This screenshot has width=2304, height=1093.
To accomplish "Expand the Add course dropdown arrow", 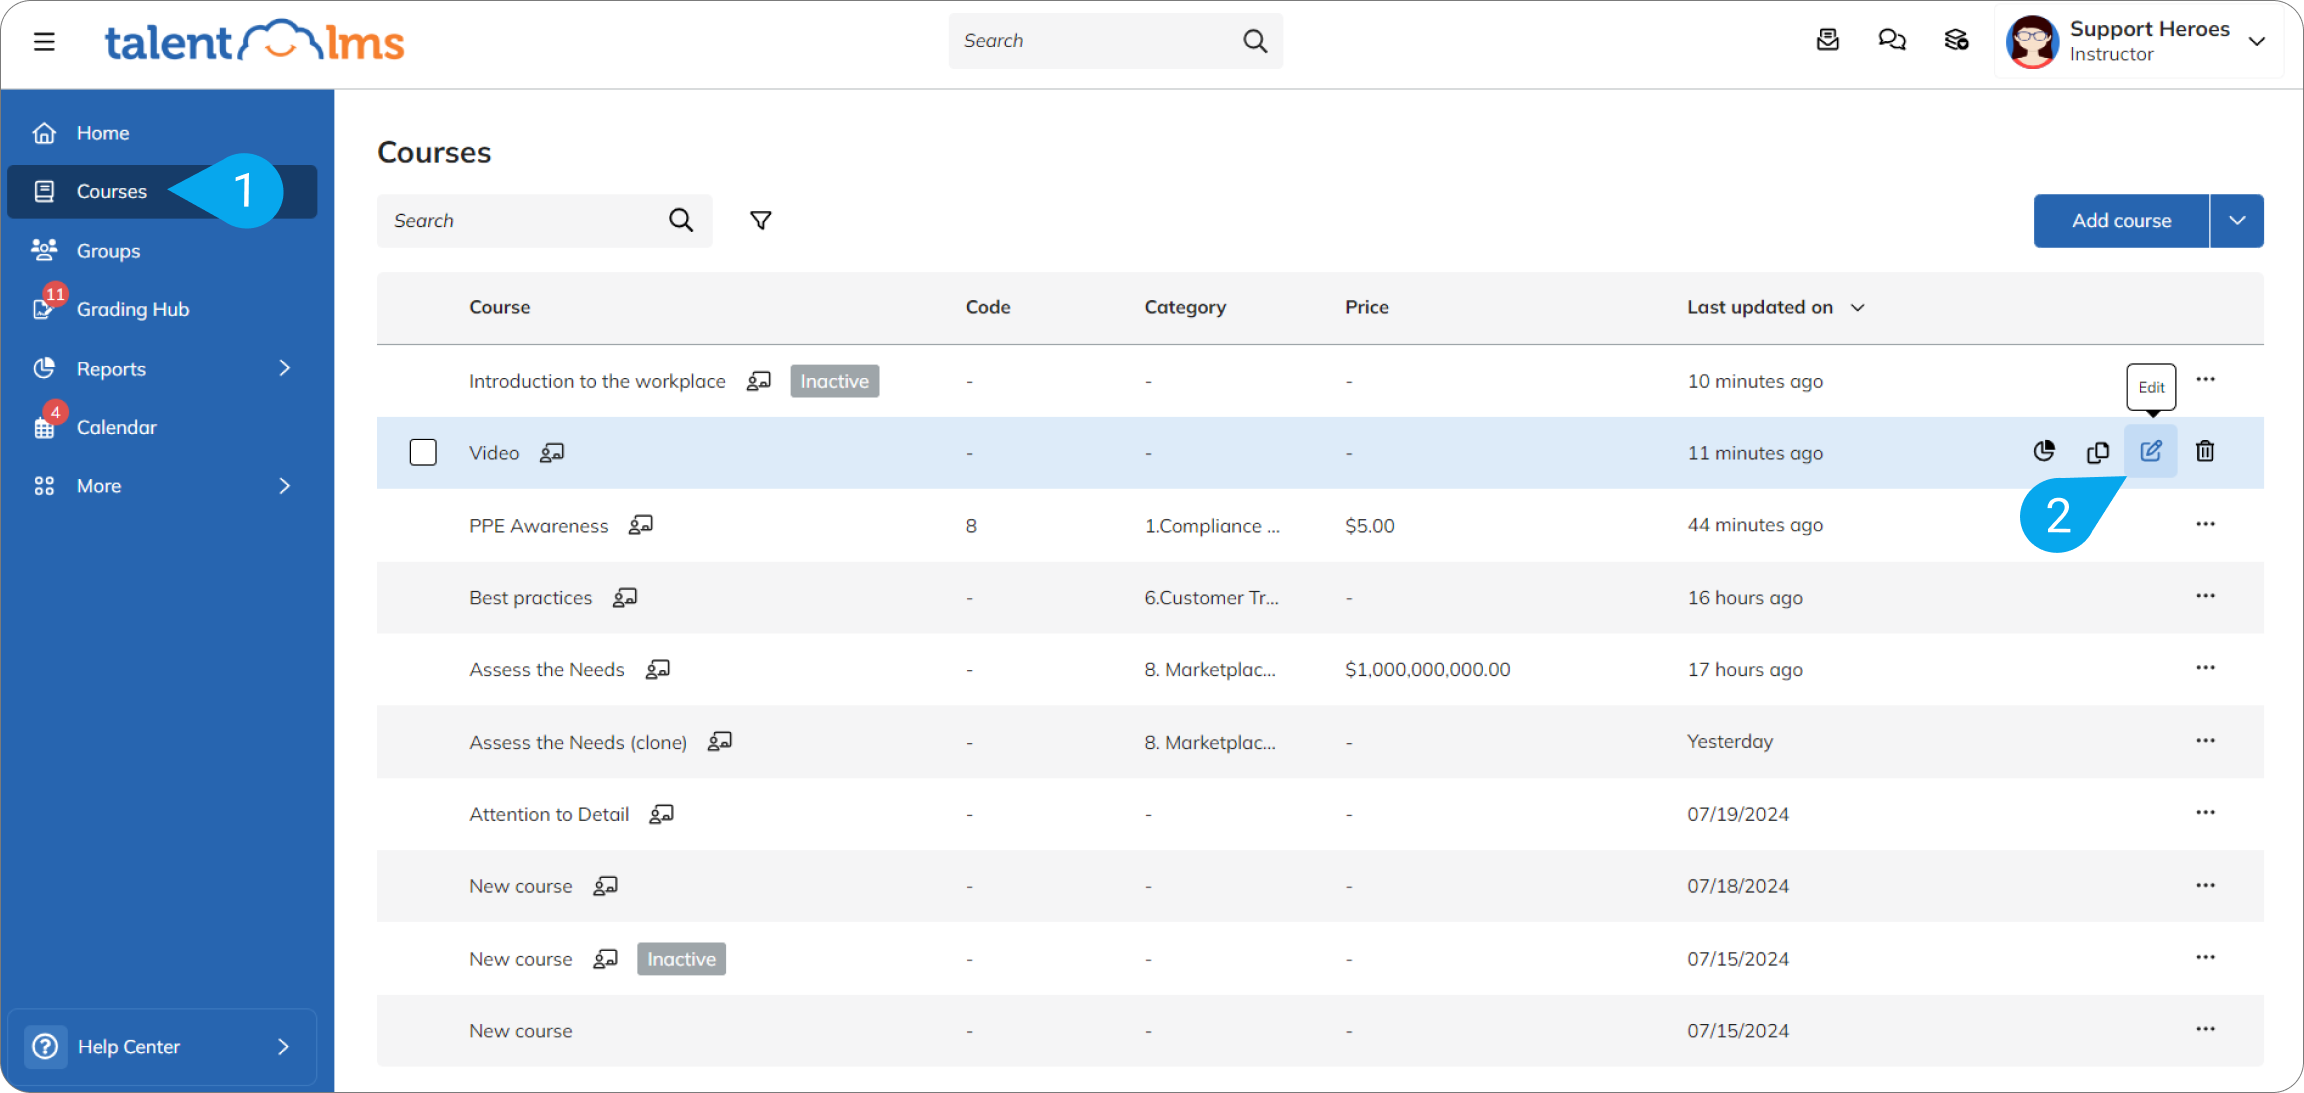I will pyautogui.click(x=2237, y=220).
